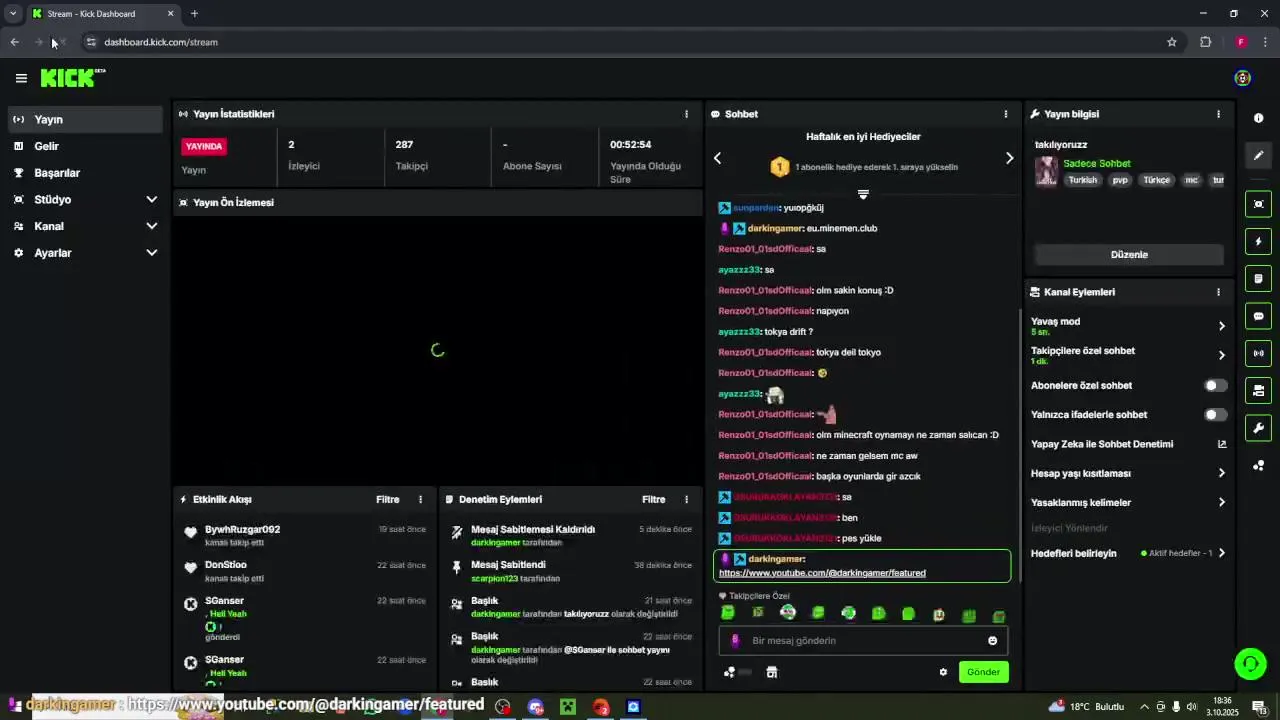Open the pinned YouTube link in chat
Screen dimensions: 1280x720
(822, 573)
